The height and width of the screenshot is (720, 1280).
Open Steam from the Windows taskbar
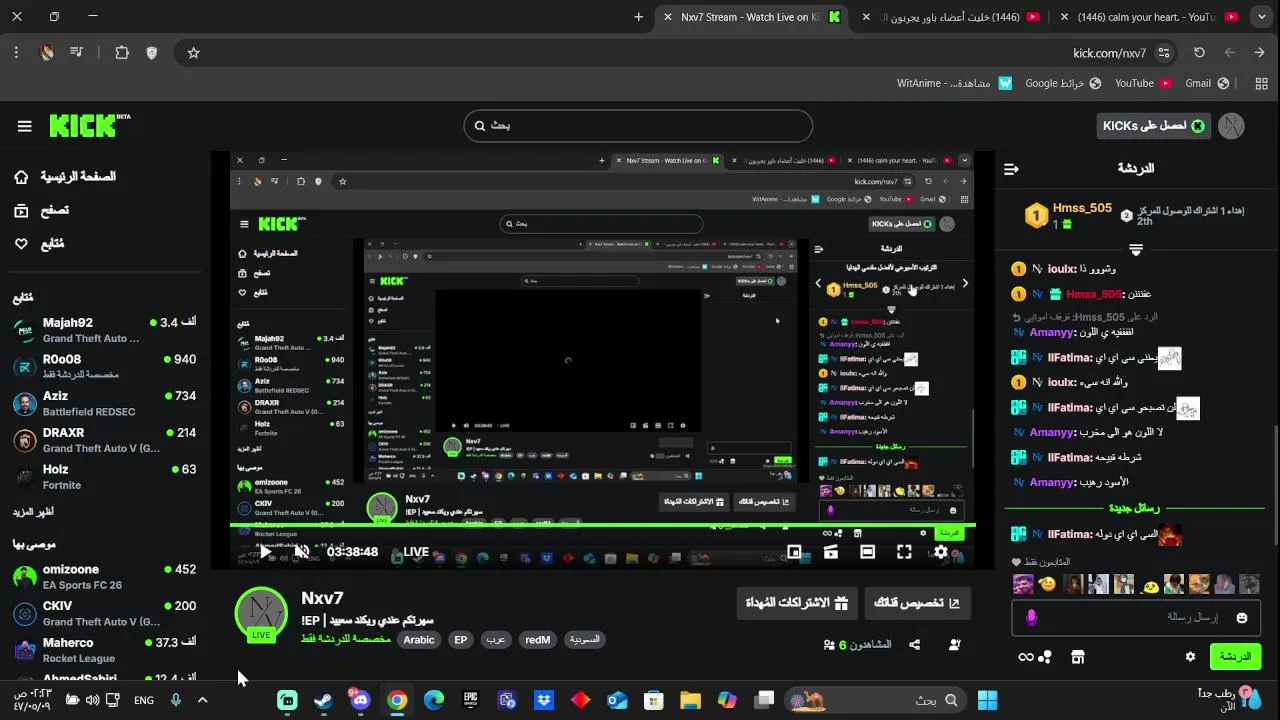pos(324,701)
